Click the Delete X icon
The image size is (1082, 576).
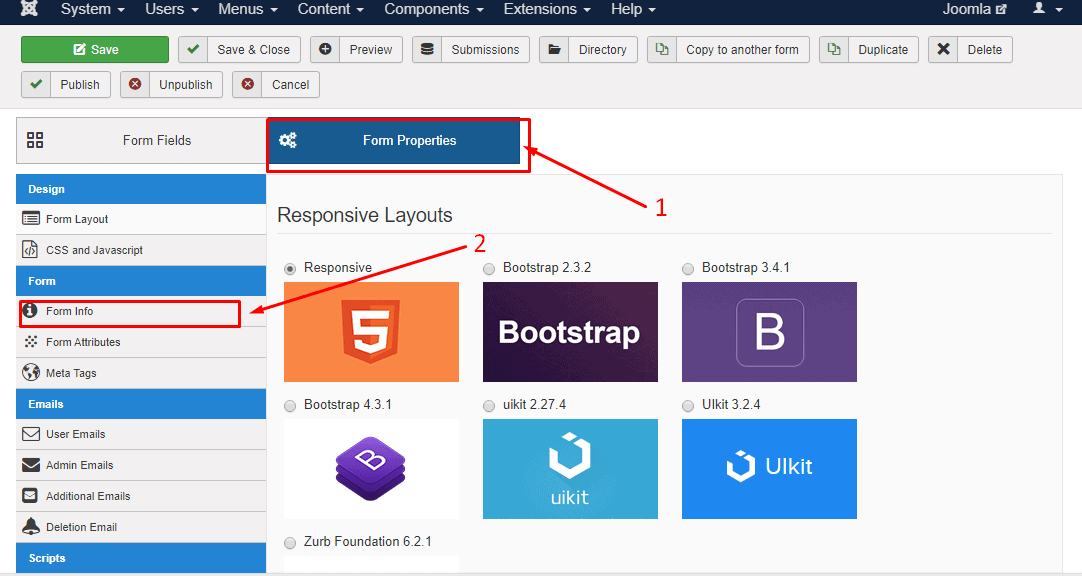pos(943,49)
